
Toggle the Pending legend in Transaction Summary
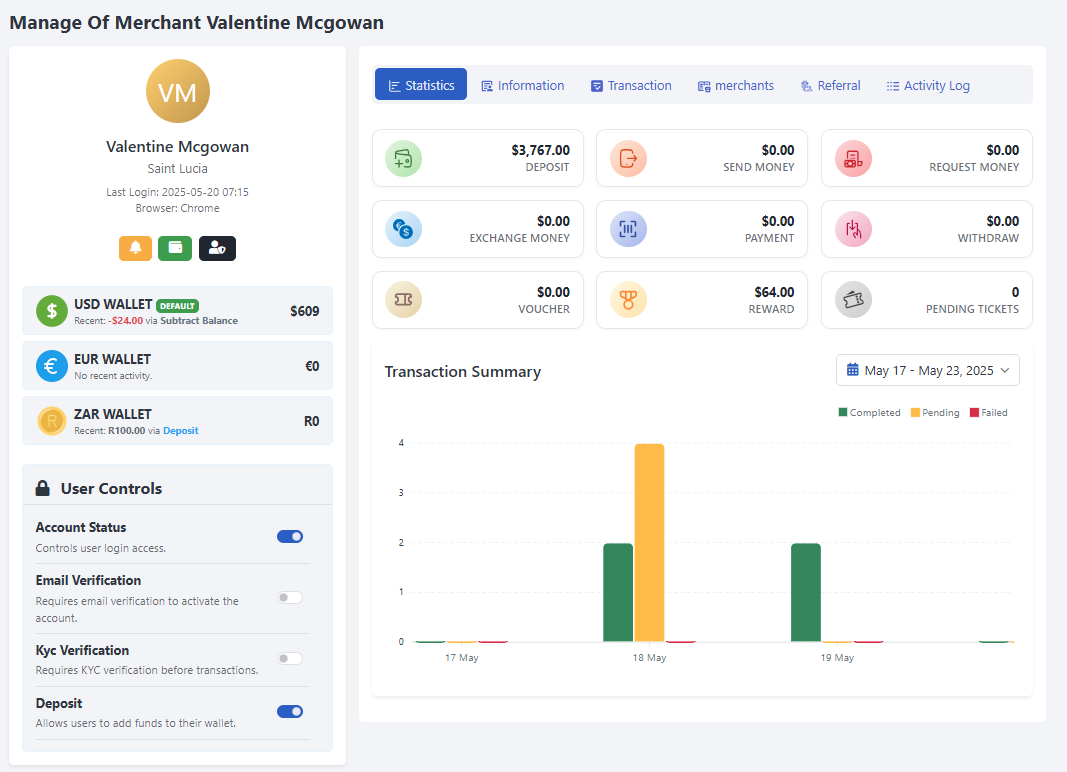[934, 412]
